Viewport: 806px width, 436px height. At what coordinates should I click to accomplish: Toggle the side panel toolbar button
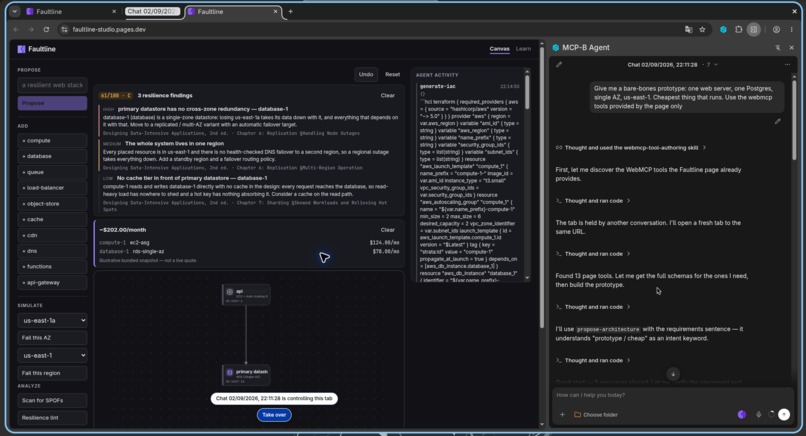[754, 29]
